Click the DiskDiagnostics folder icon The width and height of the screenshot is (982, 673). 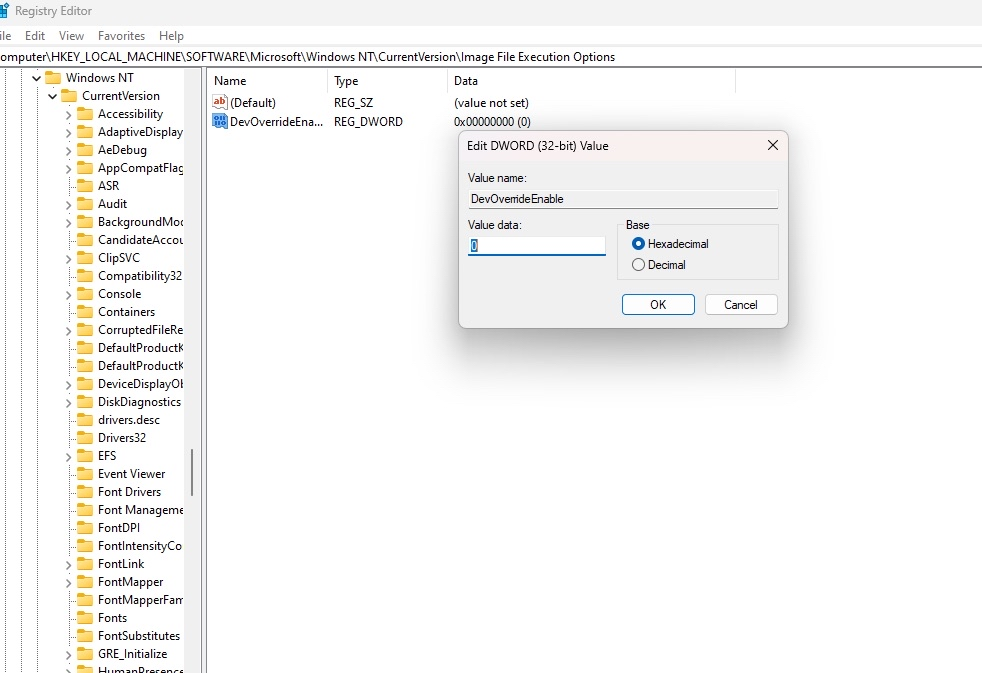coord(85,402)
